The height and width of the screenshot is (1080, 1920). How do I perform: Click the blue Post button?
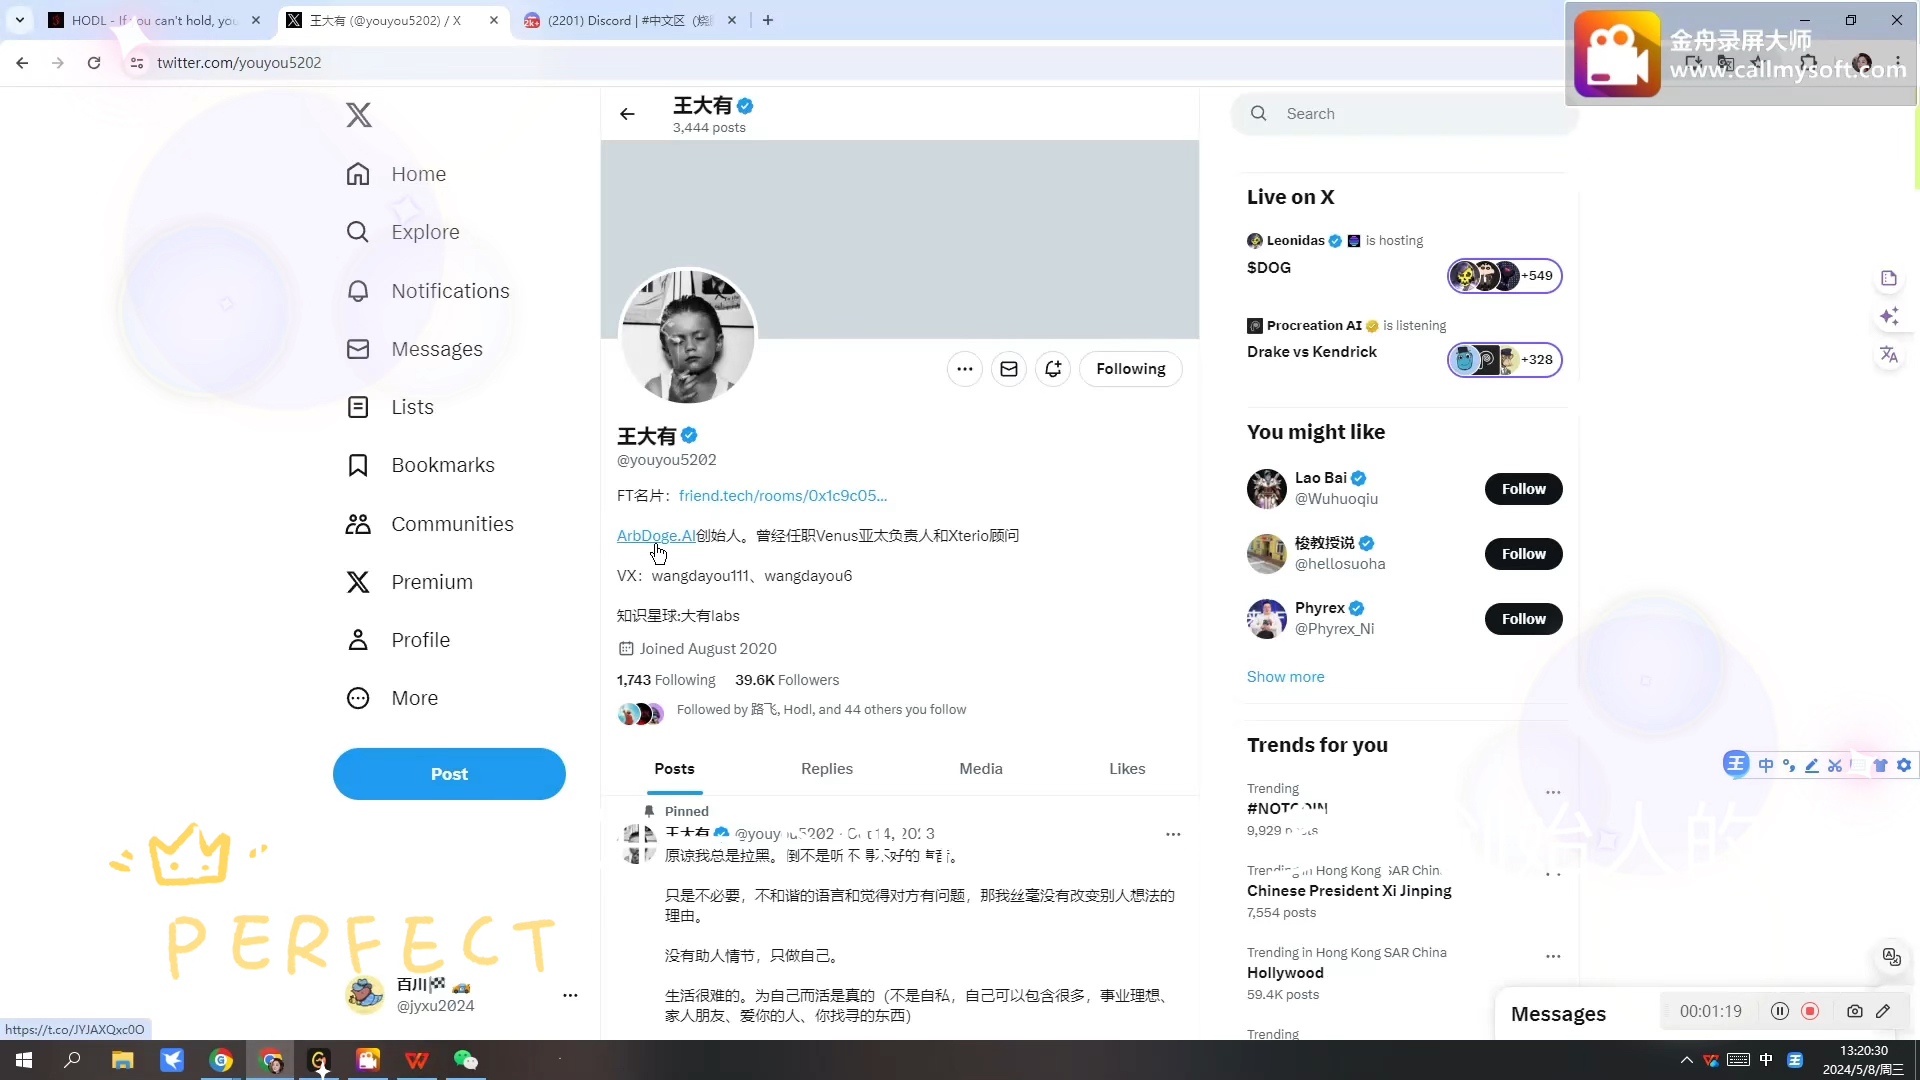449,774
